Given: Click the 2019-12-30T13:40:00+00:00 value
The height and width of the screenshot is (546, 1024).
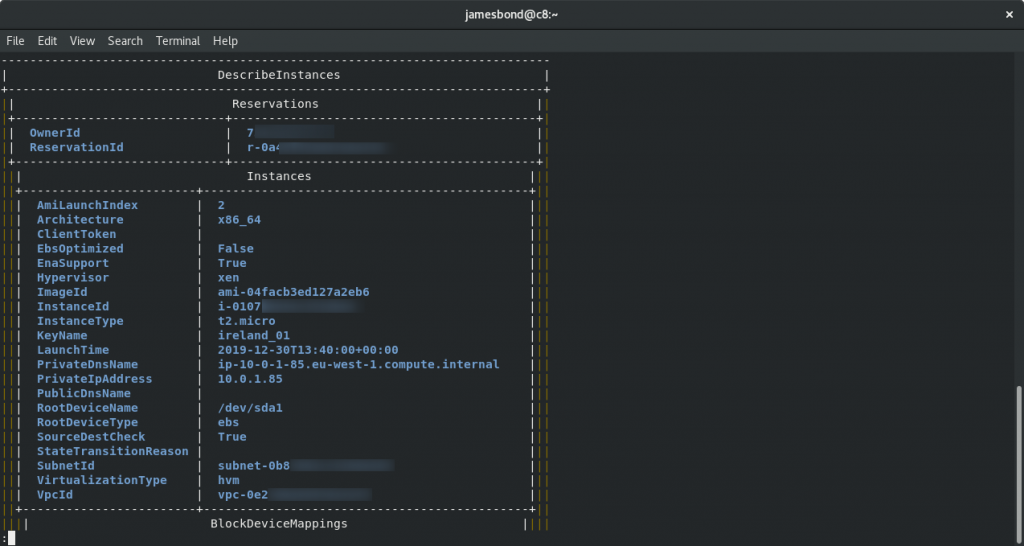Looking at the screenshot, I should [308, 350].
